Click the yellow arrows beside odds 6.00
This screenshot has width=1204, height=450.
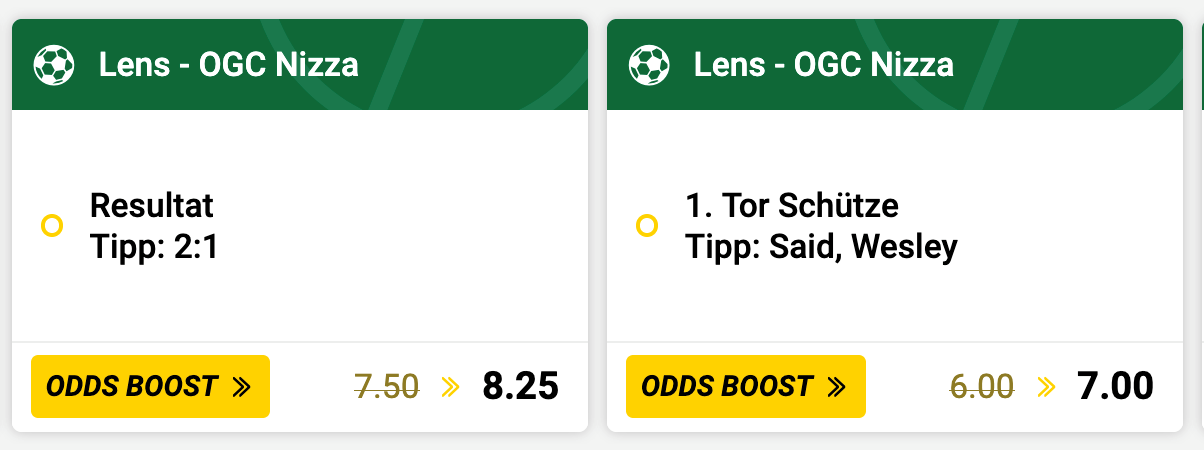1046,387
